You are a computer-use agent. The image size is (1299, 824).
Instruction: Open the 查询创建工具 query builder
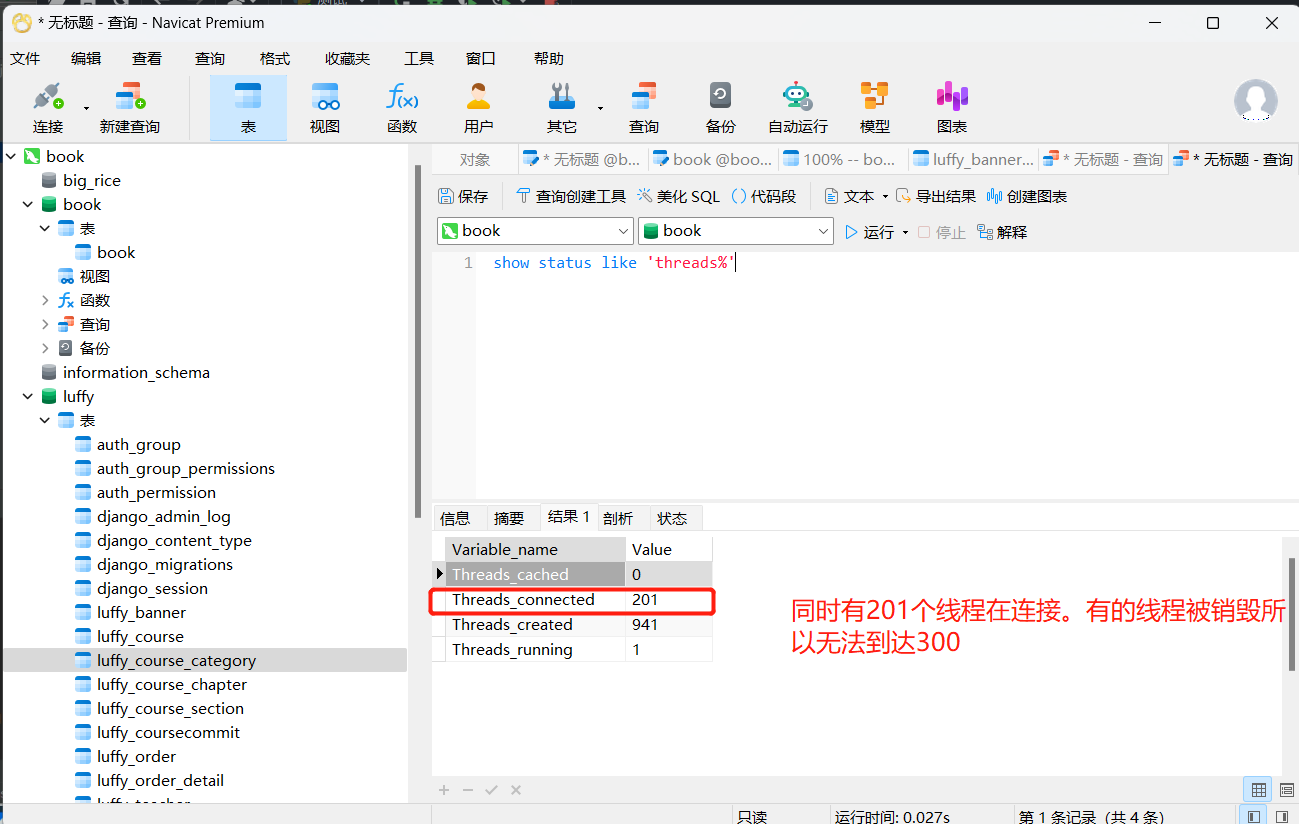pos(571,196)
